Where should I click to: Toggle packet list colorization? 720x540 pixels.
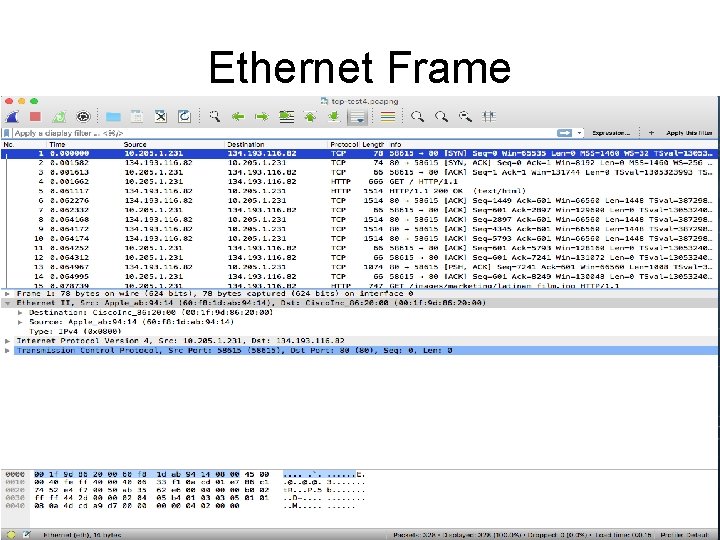coord(388,117)
